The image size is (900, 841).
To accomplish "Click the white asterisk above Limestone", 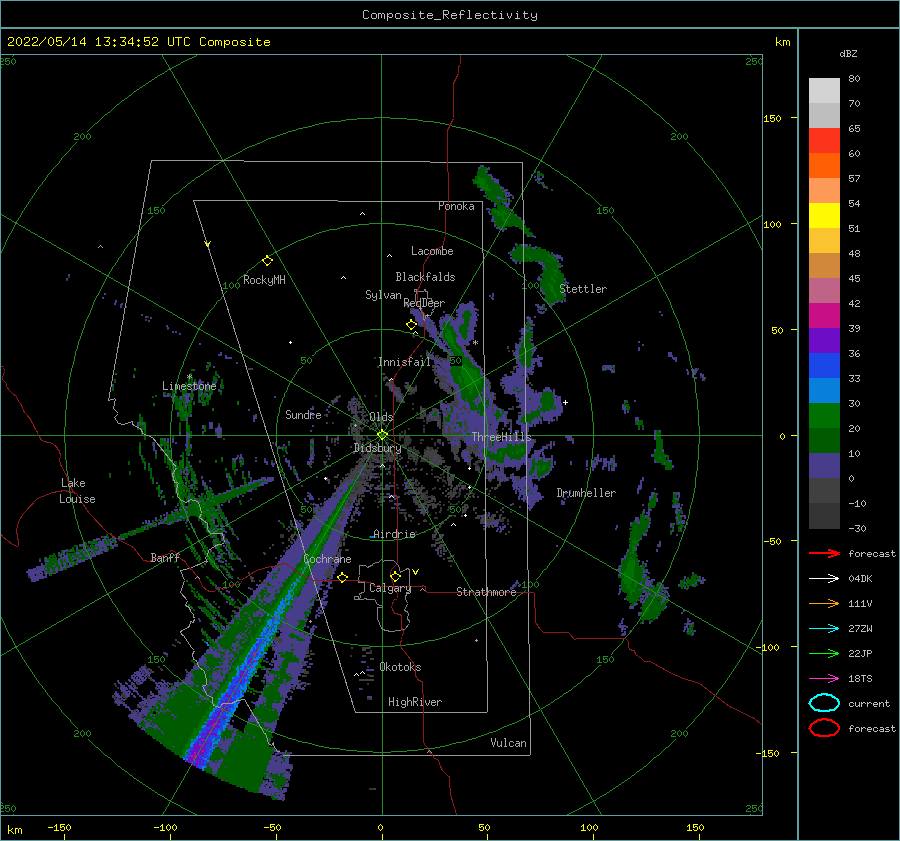I will [189, 377].
